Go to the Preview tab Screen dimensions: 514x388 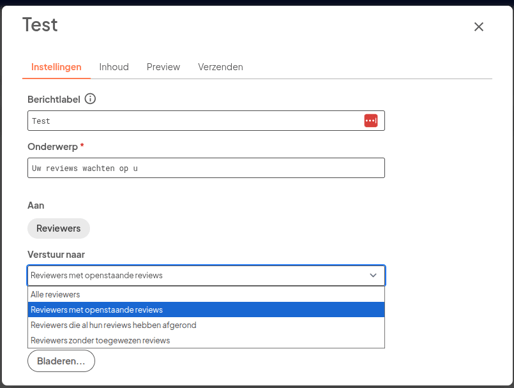click(x=163, y=67)
